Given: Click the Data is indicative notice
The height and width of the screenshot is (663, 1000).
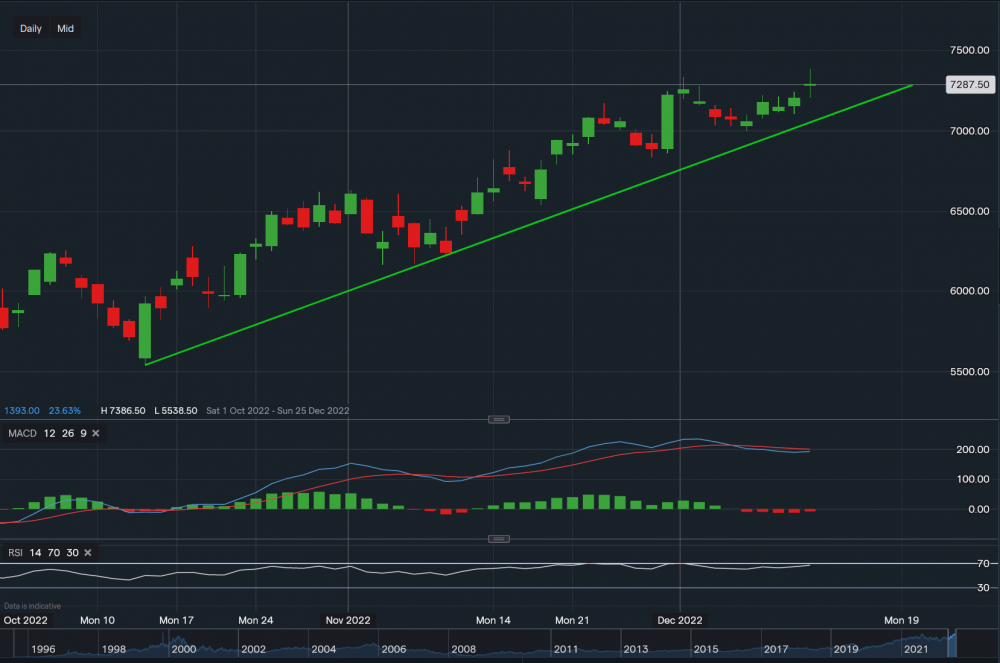Looking at the screenshot, I should [x=32, y=605].
